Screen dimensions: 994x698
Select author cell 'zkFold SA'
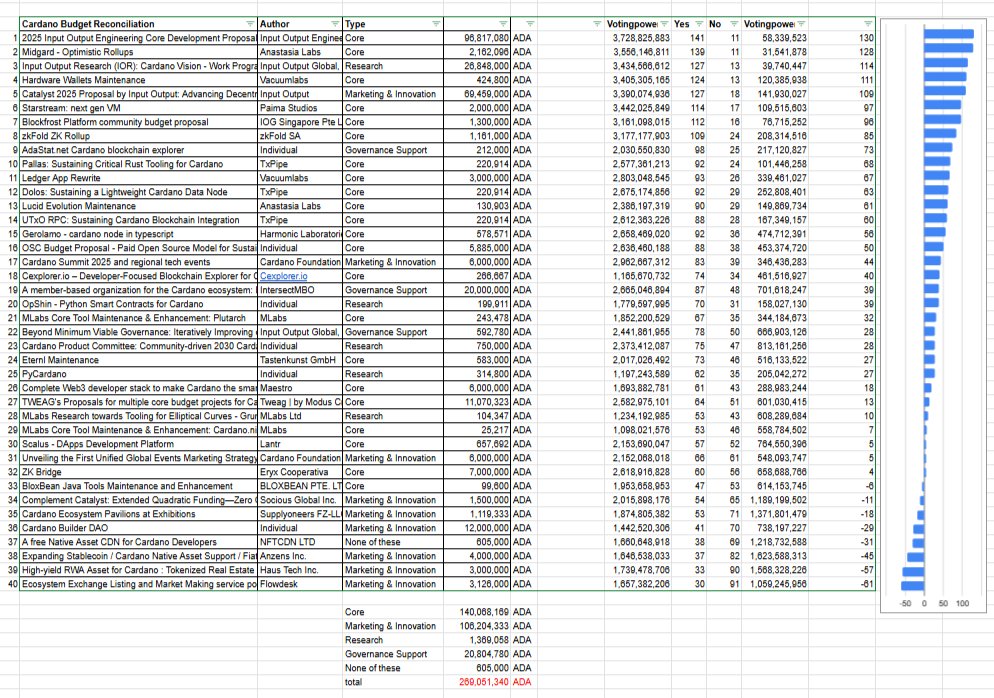click(x=299, y=136)
